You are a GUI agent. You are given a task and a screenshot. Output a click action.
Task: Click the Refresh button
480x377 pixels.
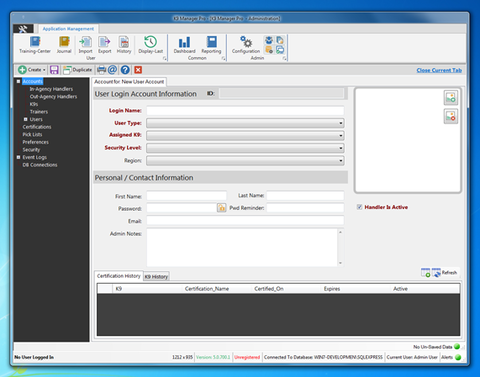click(445, 273)
